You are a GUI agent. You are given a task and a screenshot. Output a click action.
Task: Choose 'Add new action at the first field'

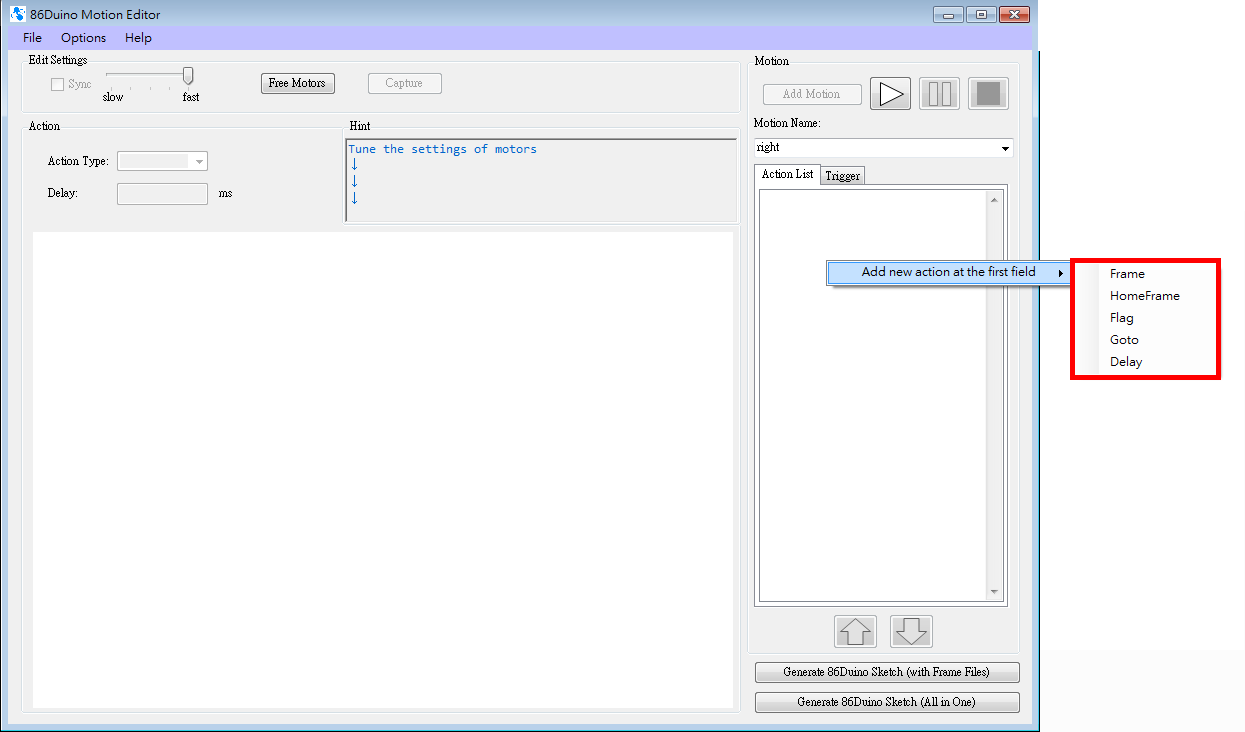point(948,272)
